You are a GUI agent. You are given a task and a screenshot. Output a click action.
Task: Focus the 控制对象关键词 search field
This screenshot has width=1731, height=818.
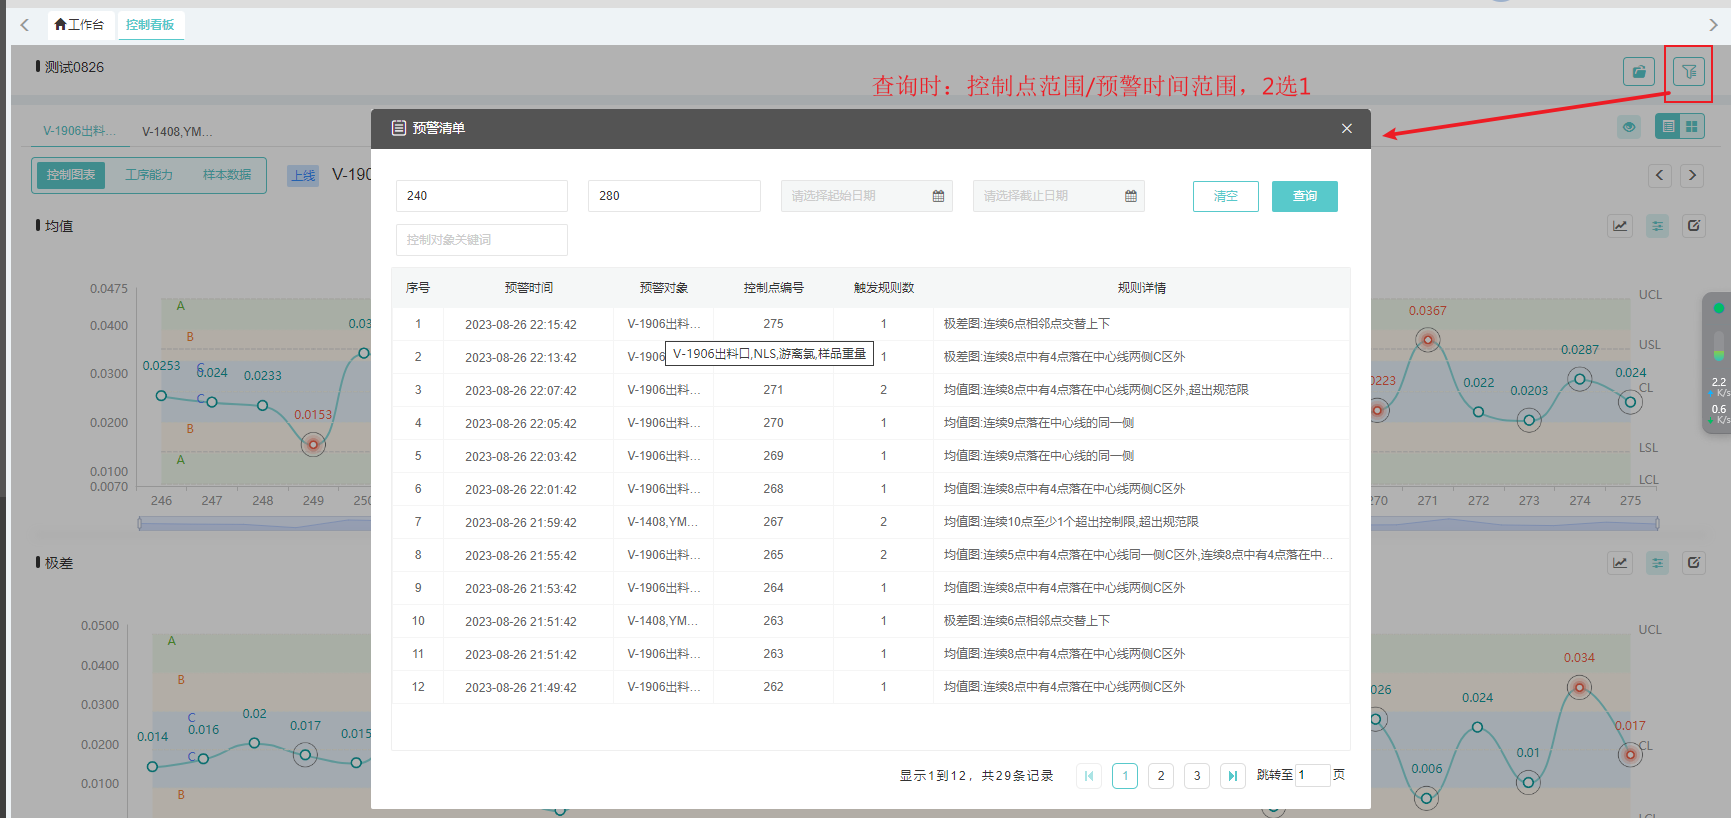pyautogui.click(x=482, y=240)
